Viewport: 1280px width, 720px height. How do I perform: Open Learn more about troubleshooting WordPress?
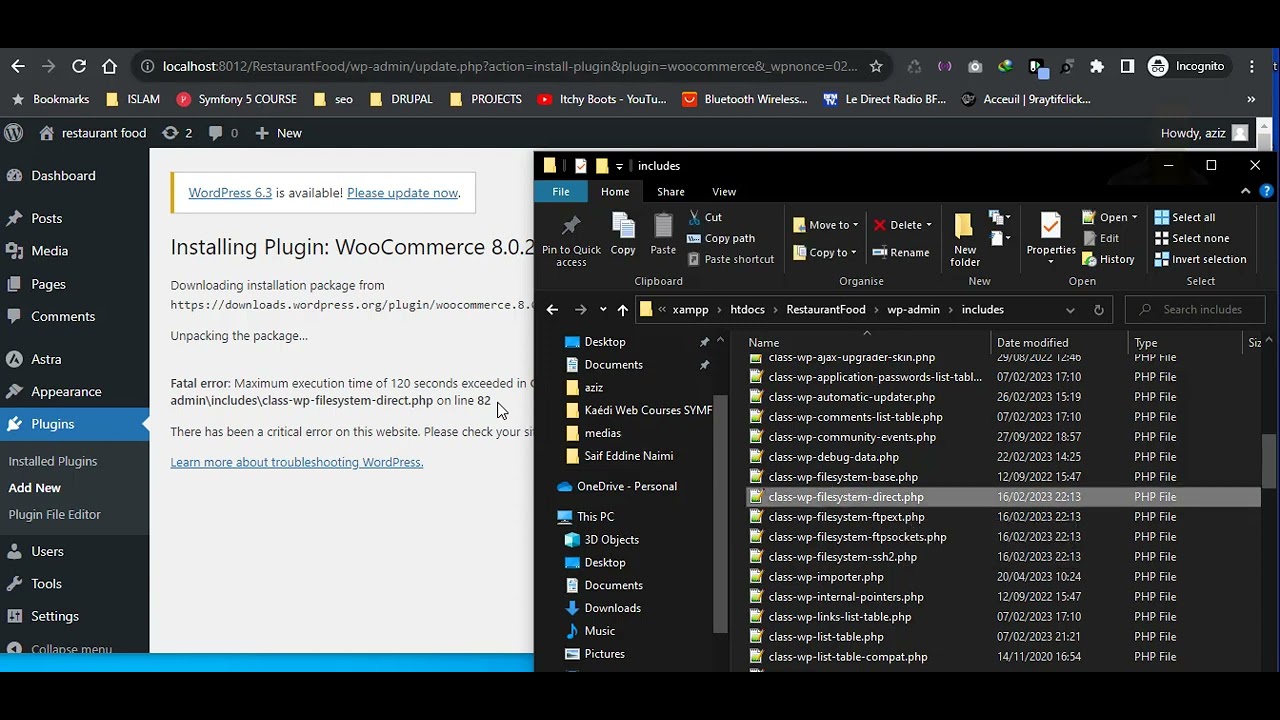coord(297,462)
